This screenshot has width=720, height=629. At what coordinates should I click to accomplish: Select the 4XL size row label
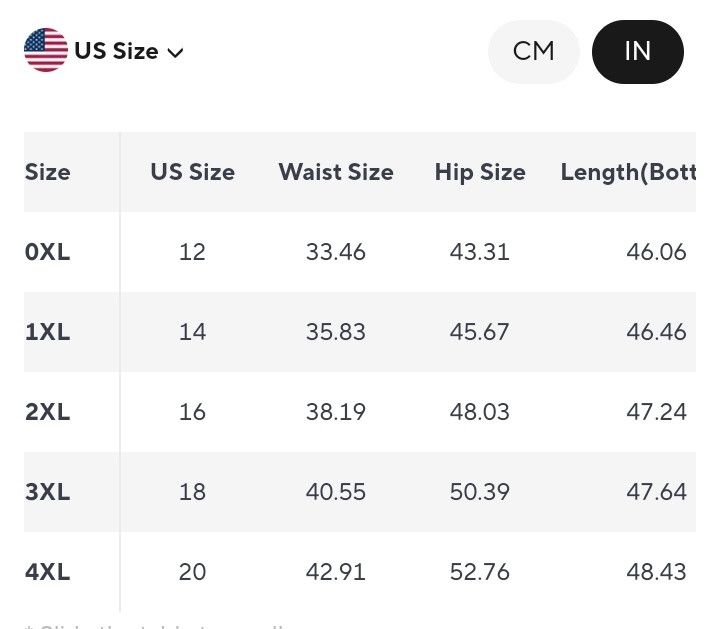tap(48, 572)
